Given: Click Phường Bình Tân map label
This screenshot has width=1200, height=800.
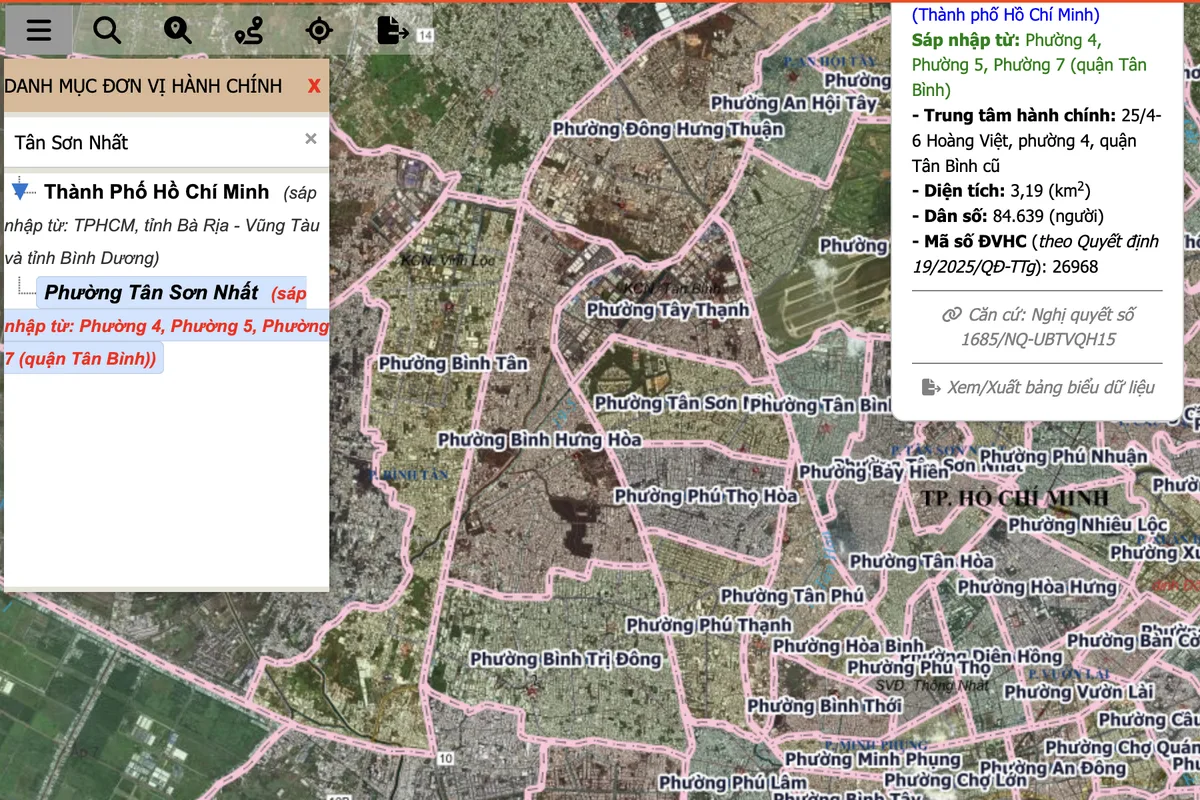Looking at the screenshot, I should [x=453, y=363].
